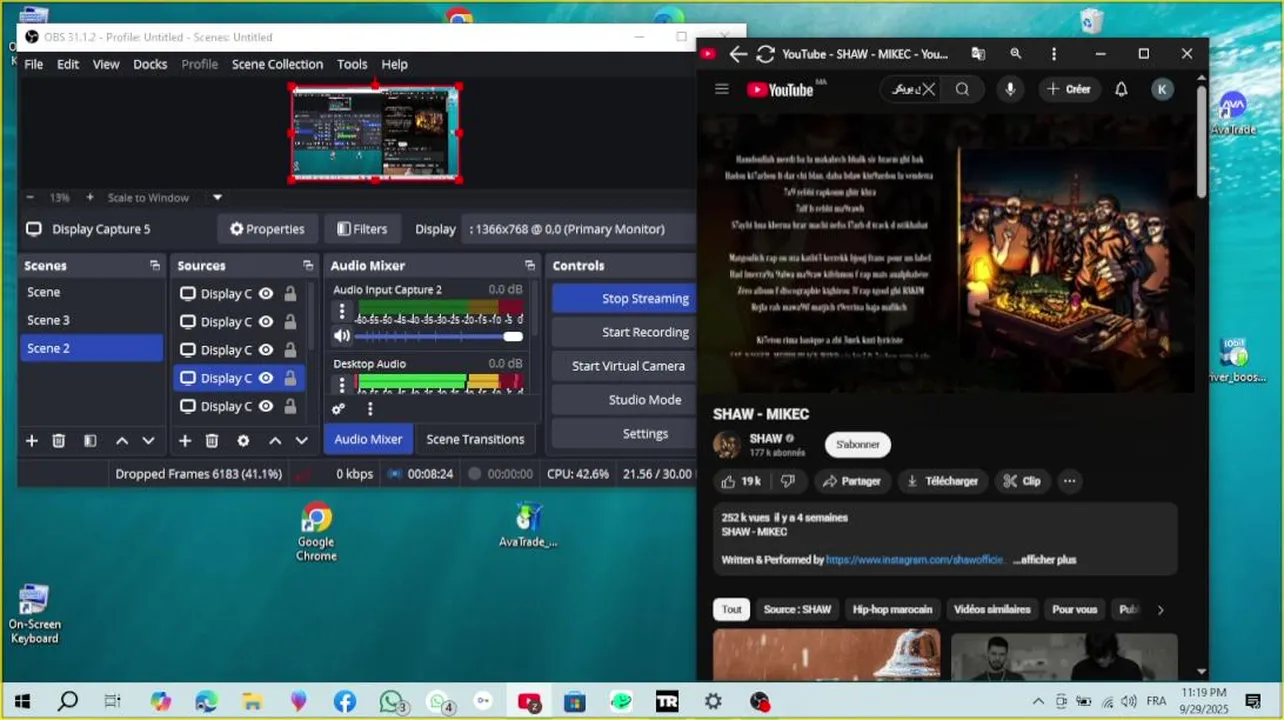This screenshot has height=720, width=1284.
Task: Go back in the YouTube window
Action: [x=738, y=54]
